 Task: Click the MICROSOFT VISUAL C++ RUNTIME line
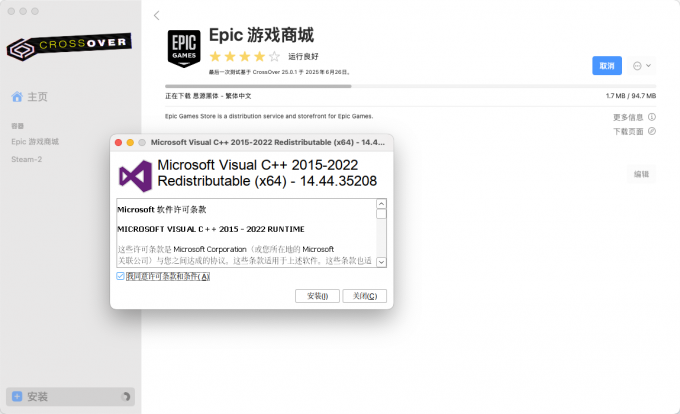pyautogui.click(x=211, y=229)
